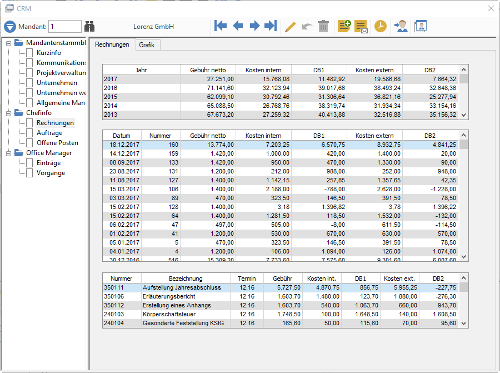500x373 pixels.
Task: Click the binoculars search icon
Action: 89,26
